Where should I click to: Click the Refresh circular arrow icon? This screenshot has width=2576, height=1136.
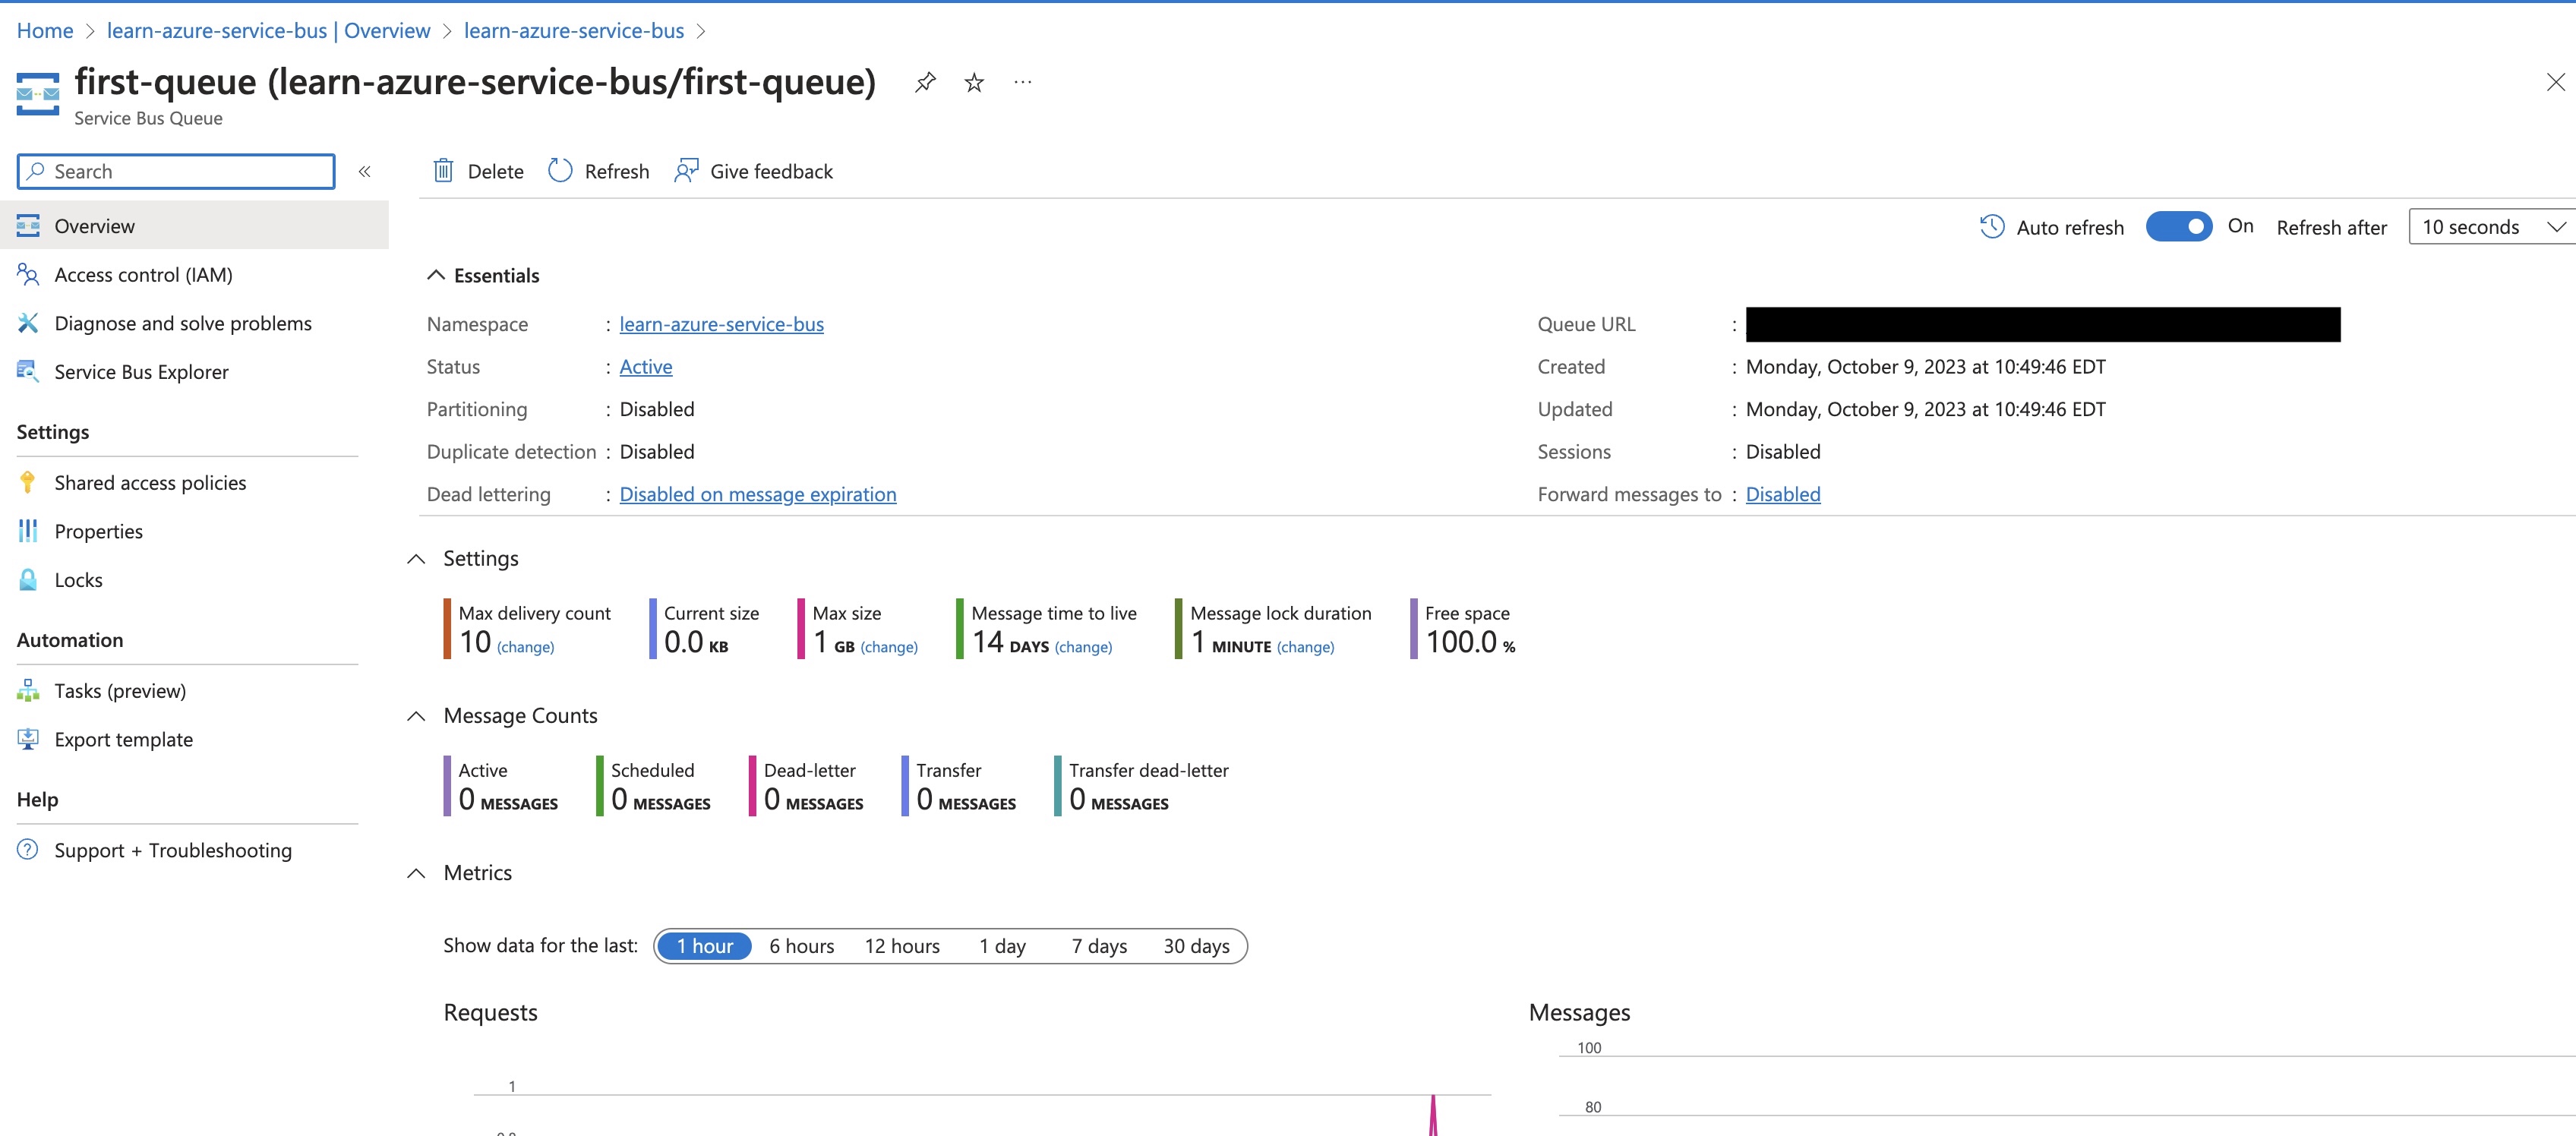pos(560,171)
